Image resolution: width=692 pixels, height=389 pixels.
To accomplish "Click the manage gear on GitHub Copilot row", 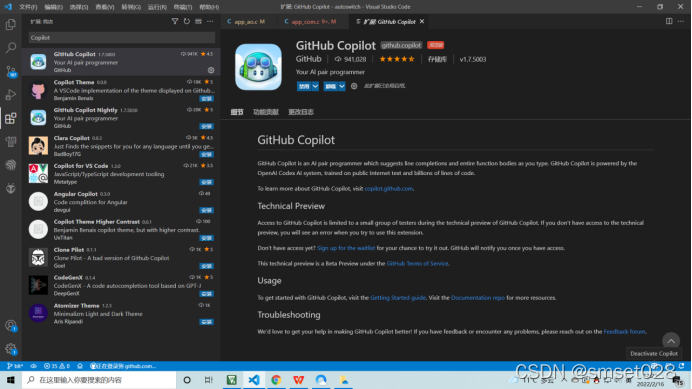I will pyautogui.click(x=211, y=70).
